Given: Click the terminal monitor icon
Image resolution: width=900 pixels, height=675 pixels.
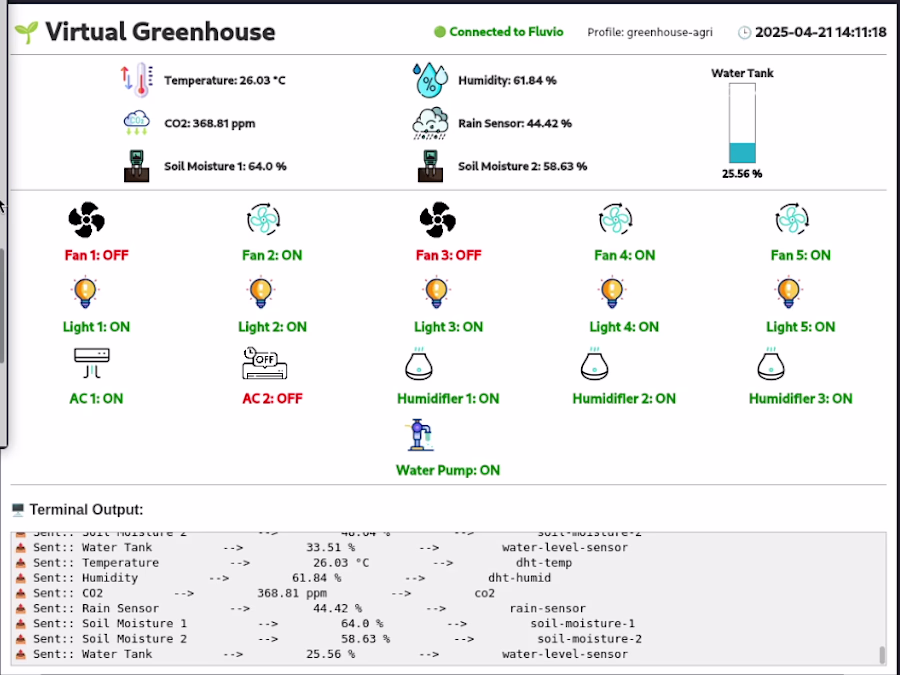Looking at the screenshot, I should pyautogui.click(x=18, y=510).
